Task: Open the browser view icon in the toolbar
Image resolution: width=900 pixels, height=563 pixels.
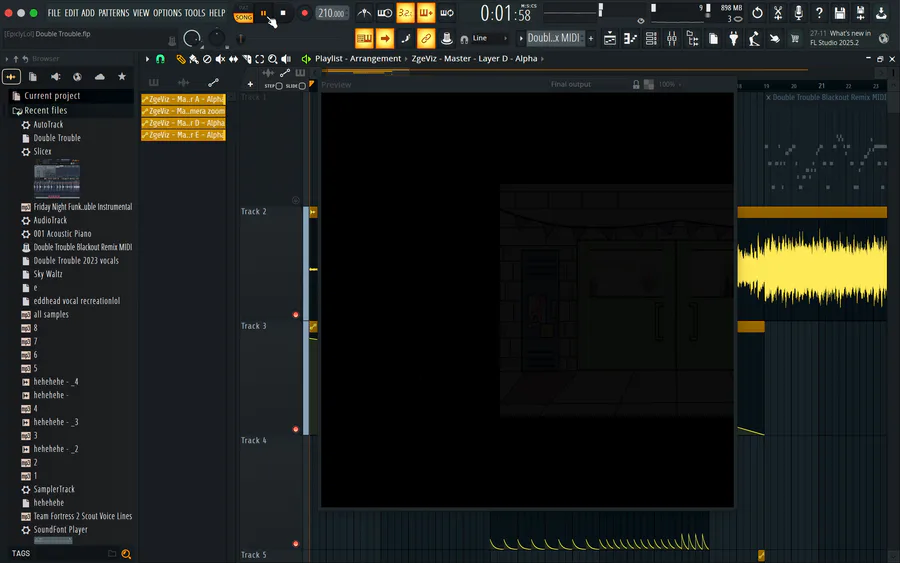Action: (x=692, y=38)
